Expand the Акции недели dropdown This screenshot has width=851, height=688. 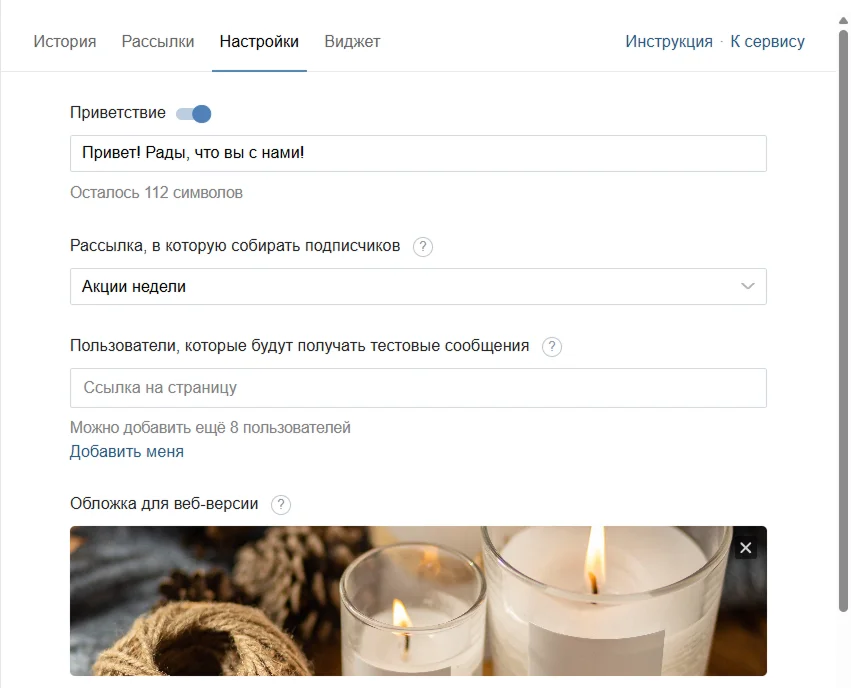(418, 286)
